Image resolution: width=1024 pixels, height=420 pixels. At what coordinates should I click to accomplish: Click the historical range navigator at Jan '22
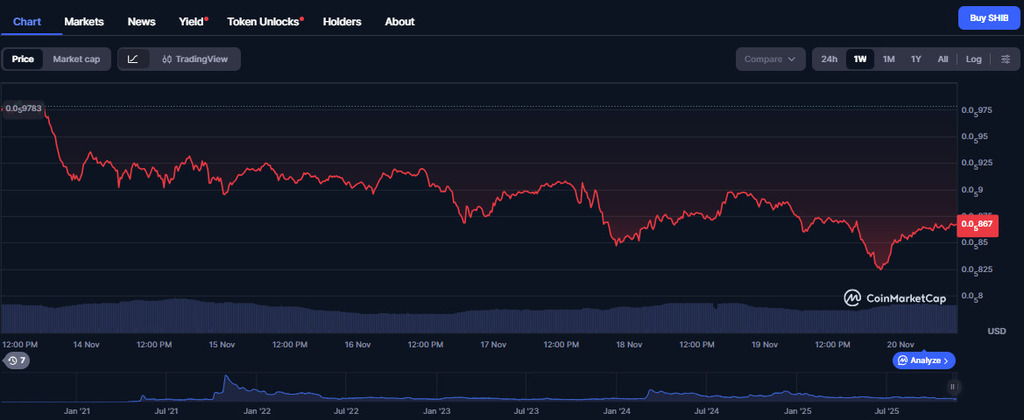[258, 396]
